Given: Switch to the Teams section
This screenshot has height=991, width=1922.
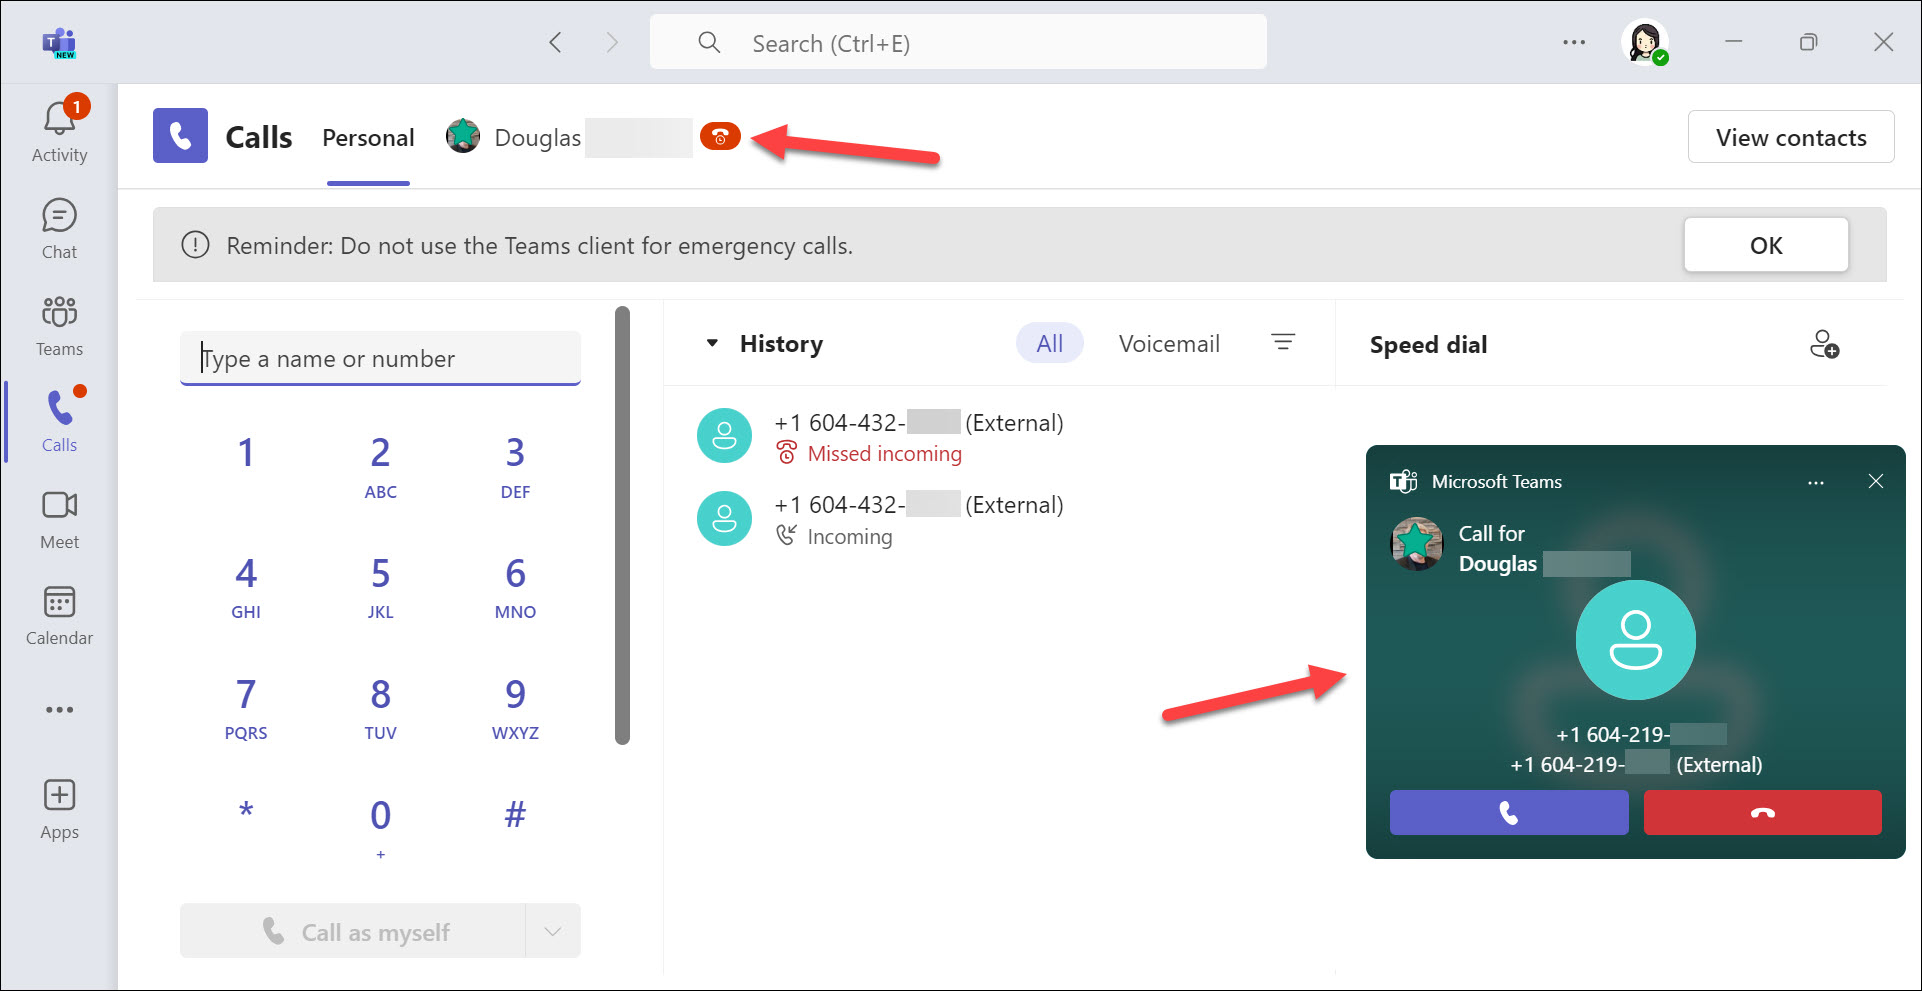Looking at the screenshot, I should 59,325.
